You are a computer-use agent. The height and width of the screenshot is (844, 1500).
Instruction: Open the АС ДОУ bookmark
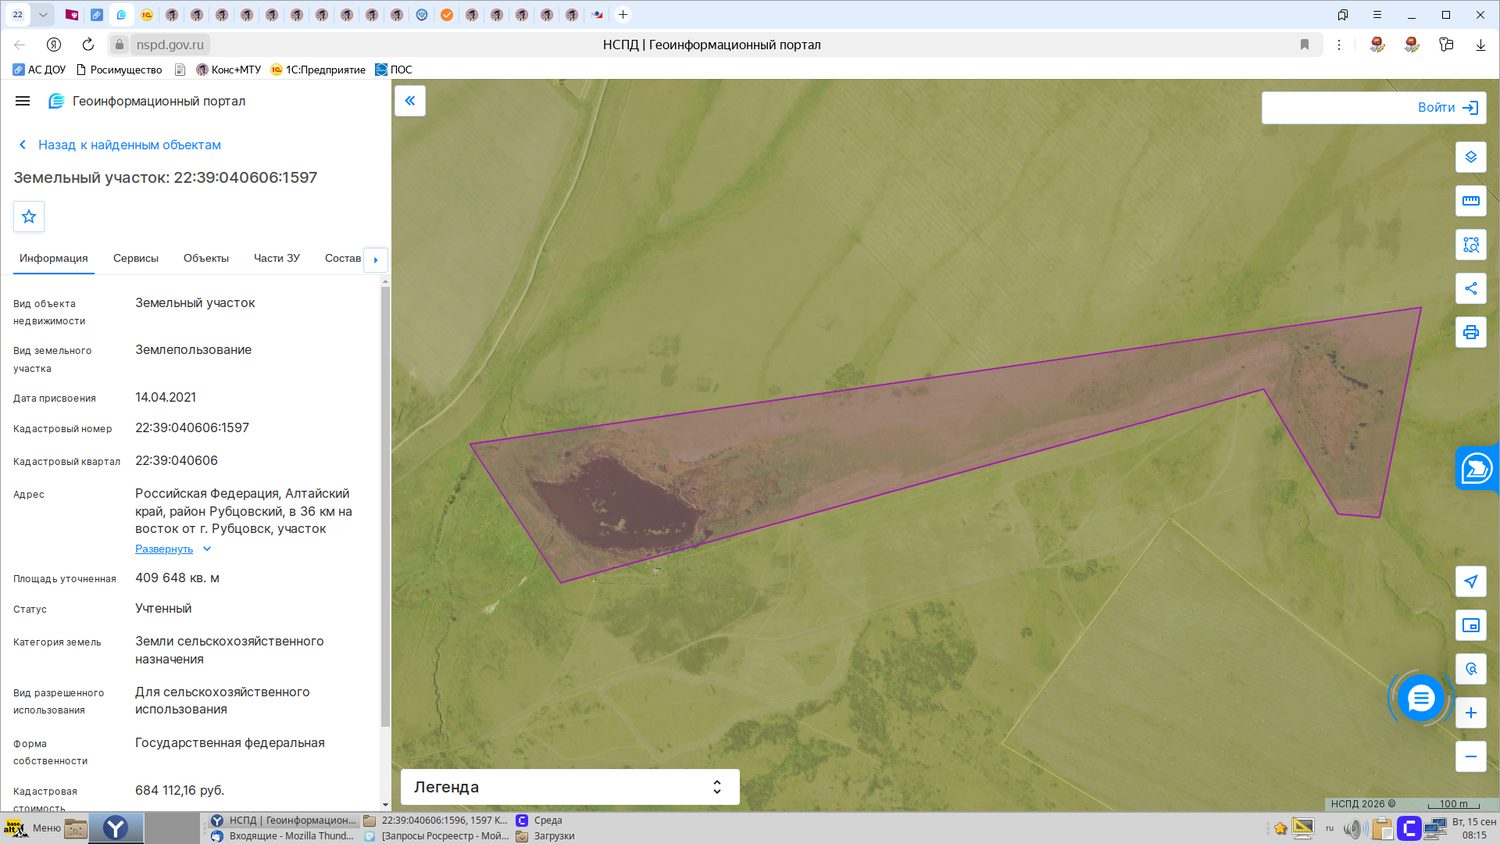(x=39, y=70)
